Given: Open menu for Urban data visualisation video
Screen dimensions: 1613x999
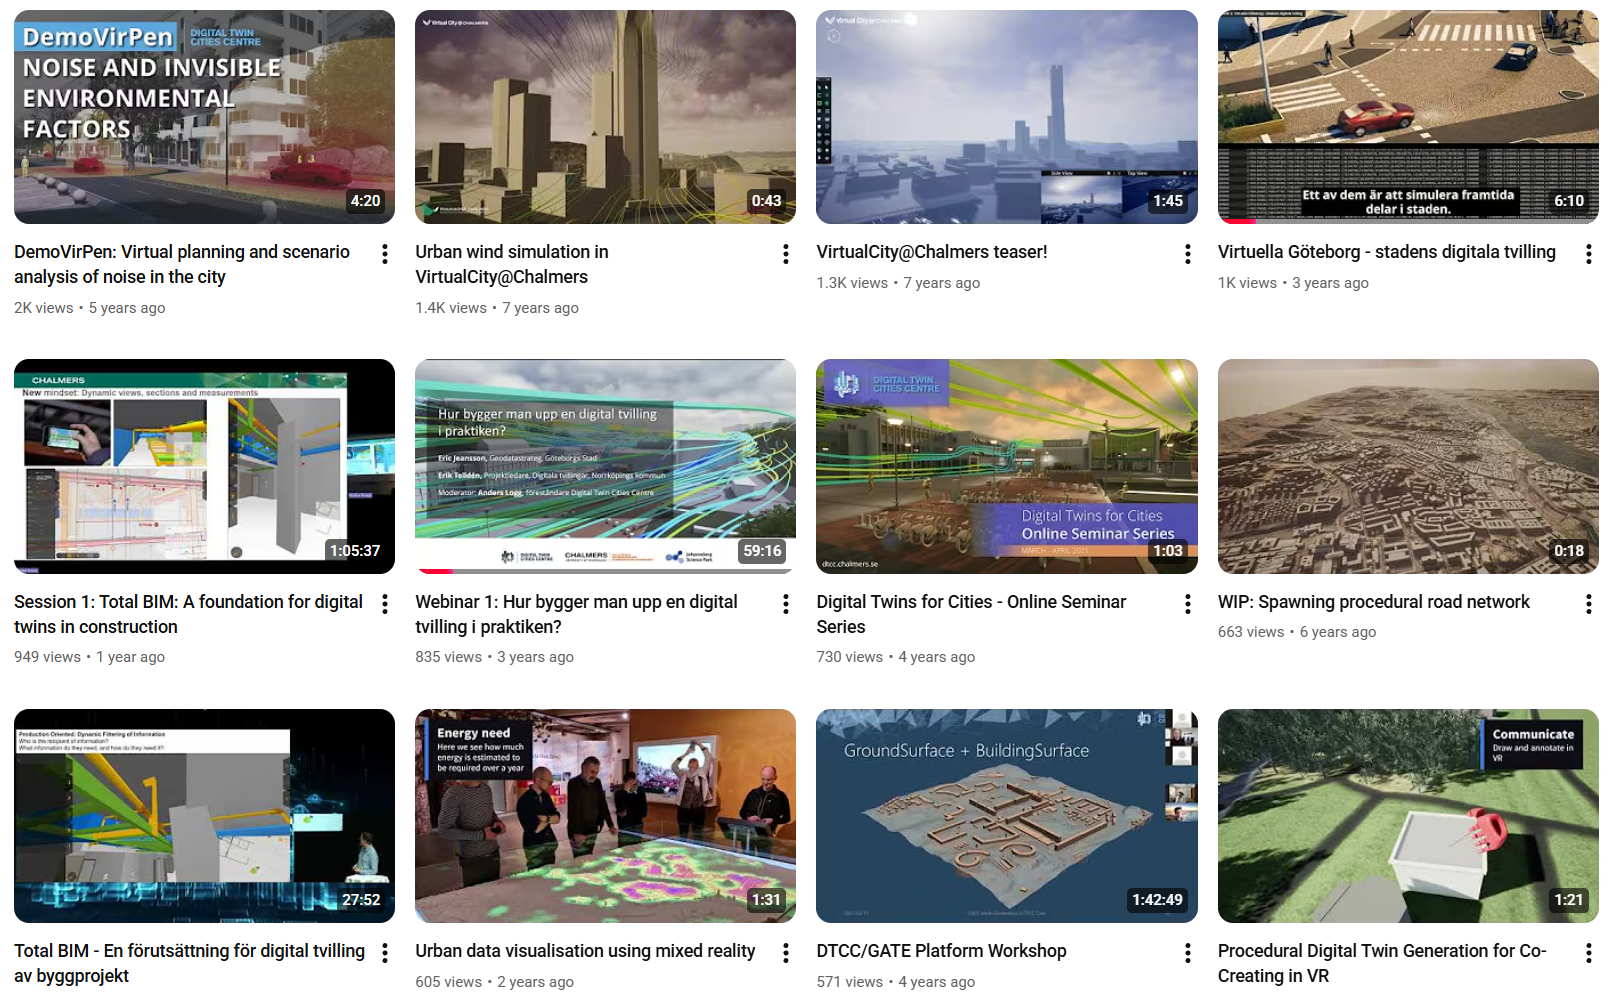Looking at the screenshot, I should 786,953.
